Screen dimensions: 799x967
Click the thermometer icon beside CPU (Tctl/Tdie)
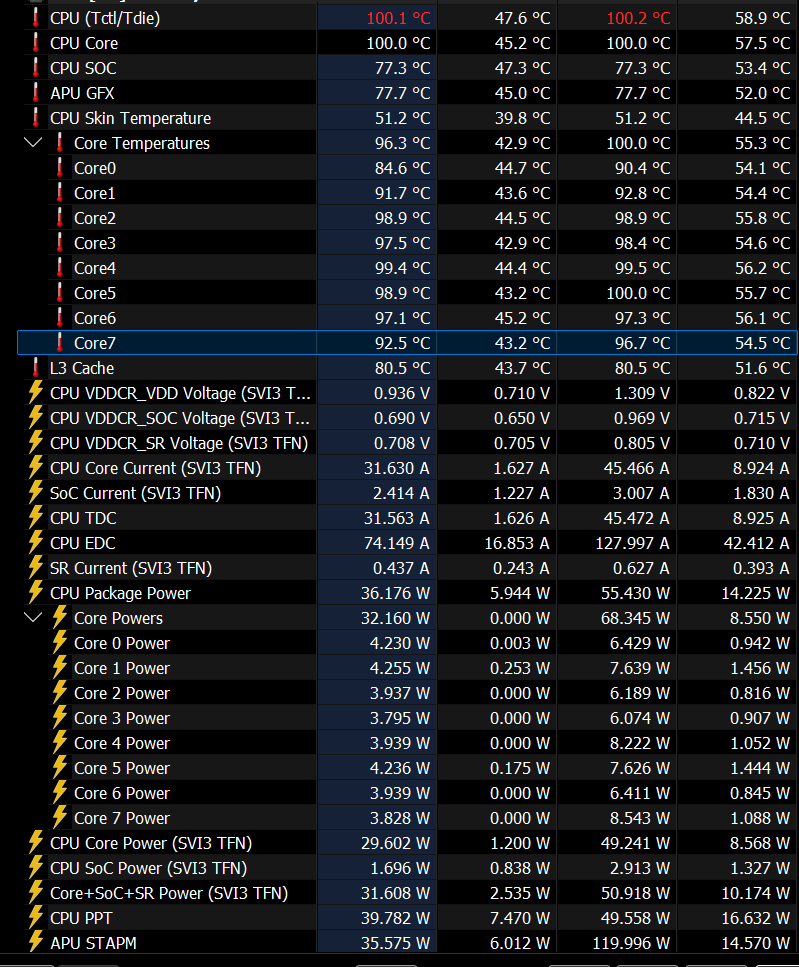[x=36, y=18]
